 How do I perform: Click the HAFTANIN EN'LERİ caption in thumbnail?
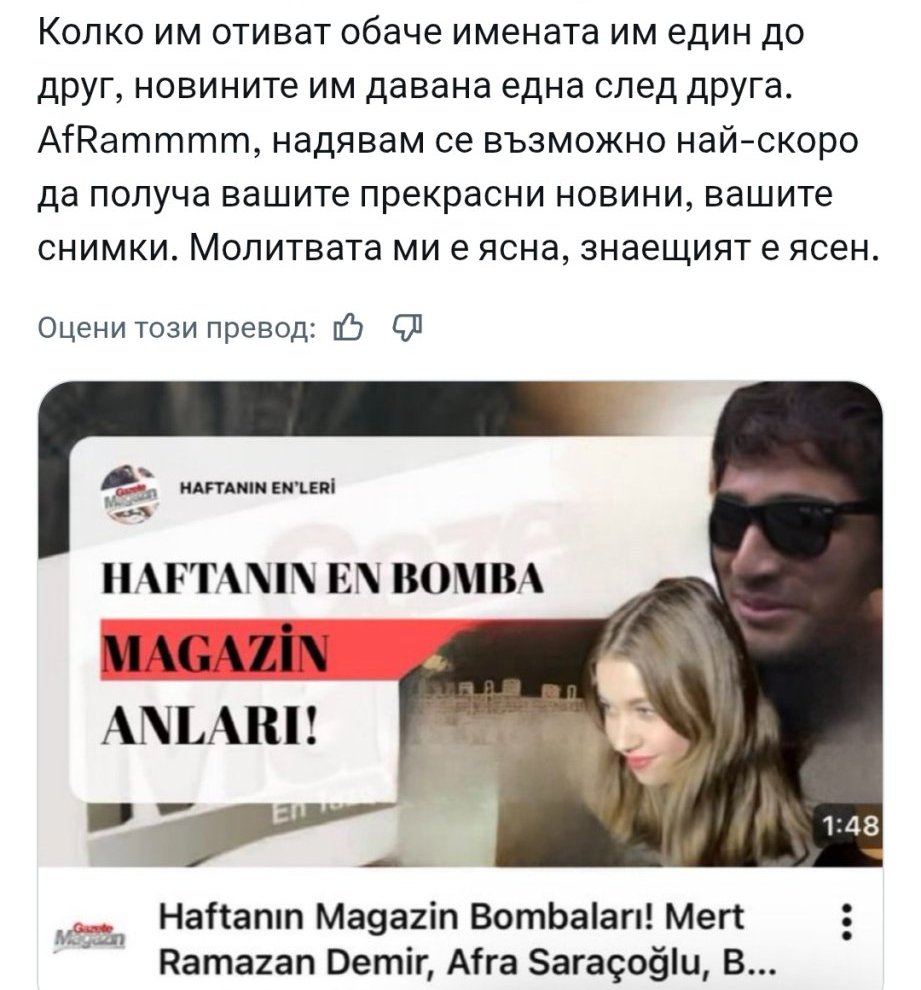(x=258, y=488)
